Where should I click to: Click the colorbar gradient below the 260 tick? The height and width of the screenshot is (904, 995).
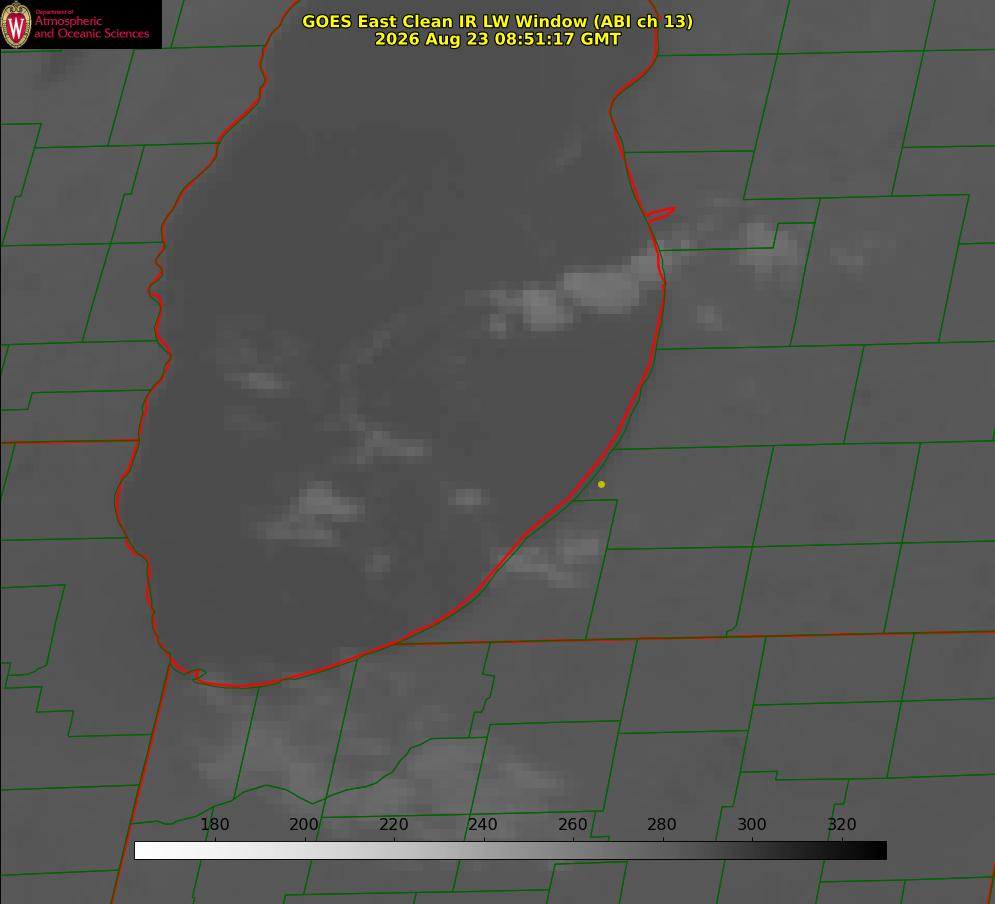pyautogui.click(x=574, y=851)
